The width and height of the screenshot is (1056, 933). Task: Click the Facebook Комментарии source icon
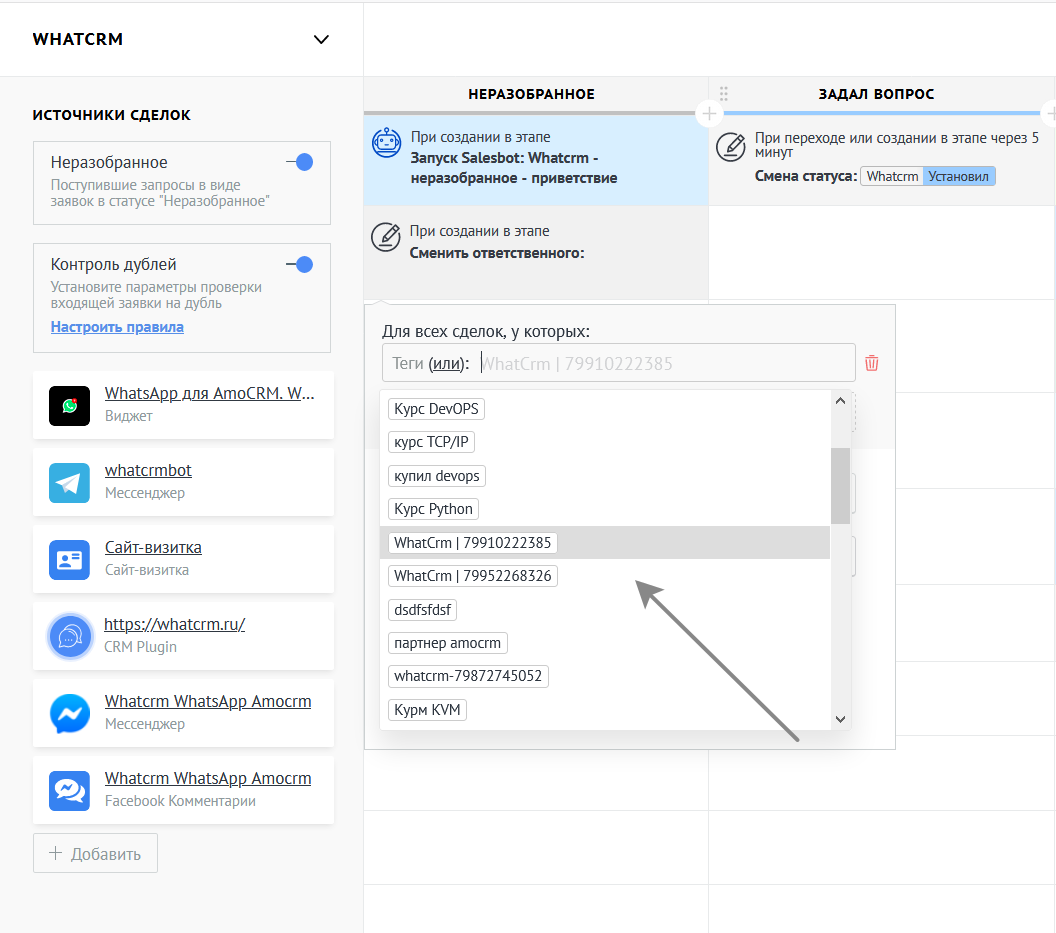click(x=69, y=791)
